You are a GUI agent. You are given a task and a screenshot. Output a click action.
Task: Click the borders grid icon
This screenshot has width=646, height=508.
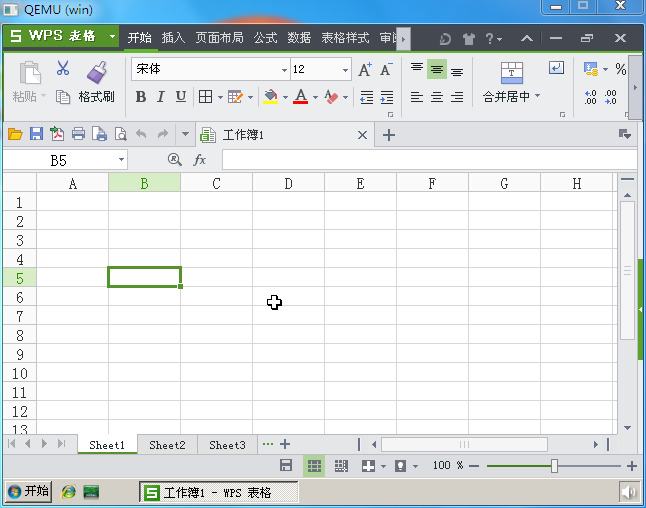pos(205,97)
